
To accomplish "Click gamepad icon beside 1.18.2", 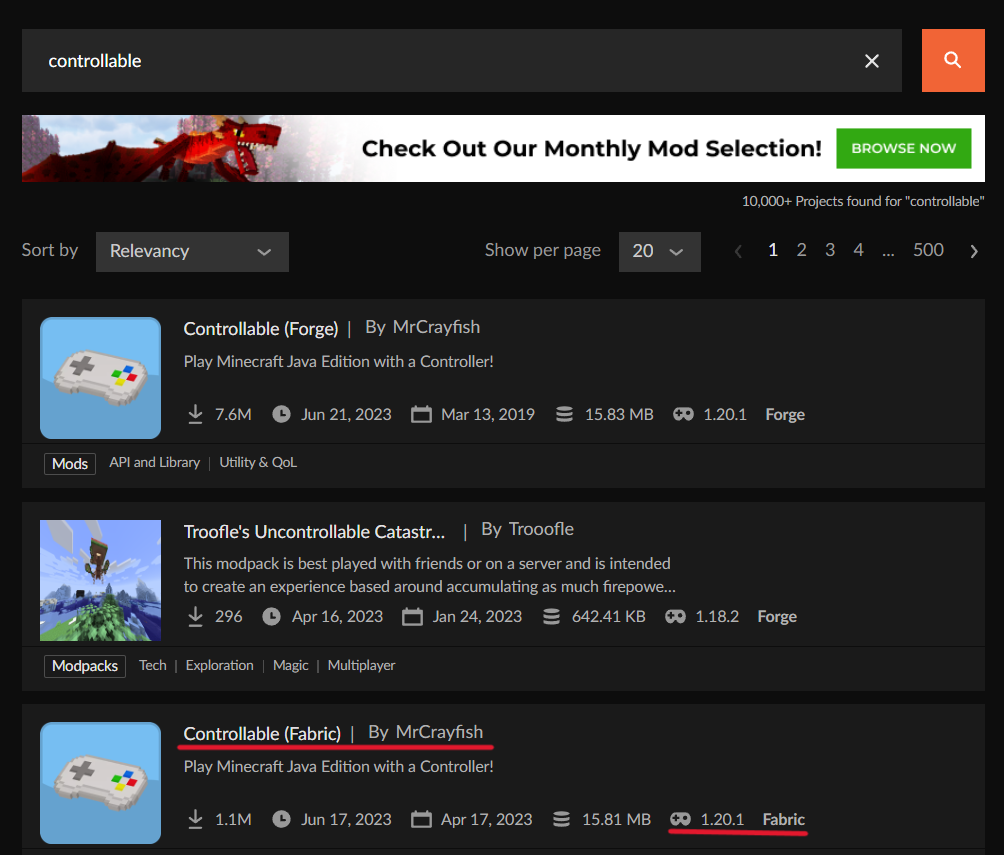I will coord(676,617).
